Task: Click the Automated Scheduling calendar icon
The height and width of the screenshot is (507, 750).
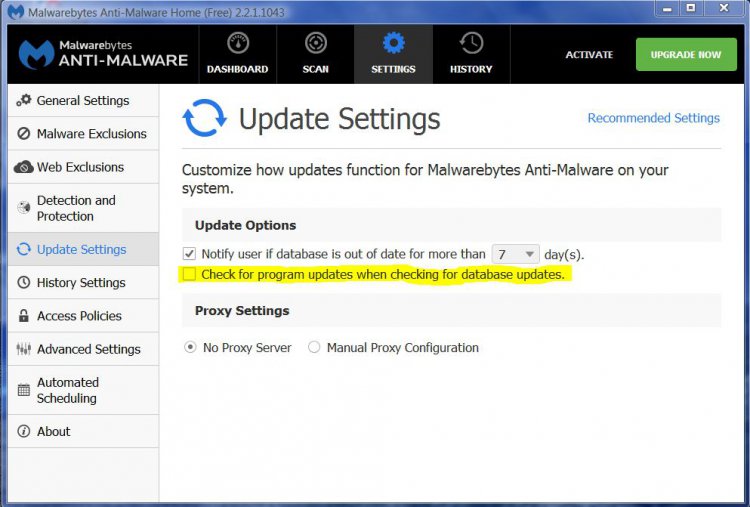Action: pos(23,390)
